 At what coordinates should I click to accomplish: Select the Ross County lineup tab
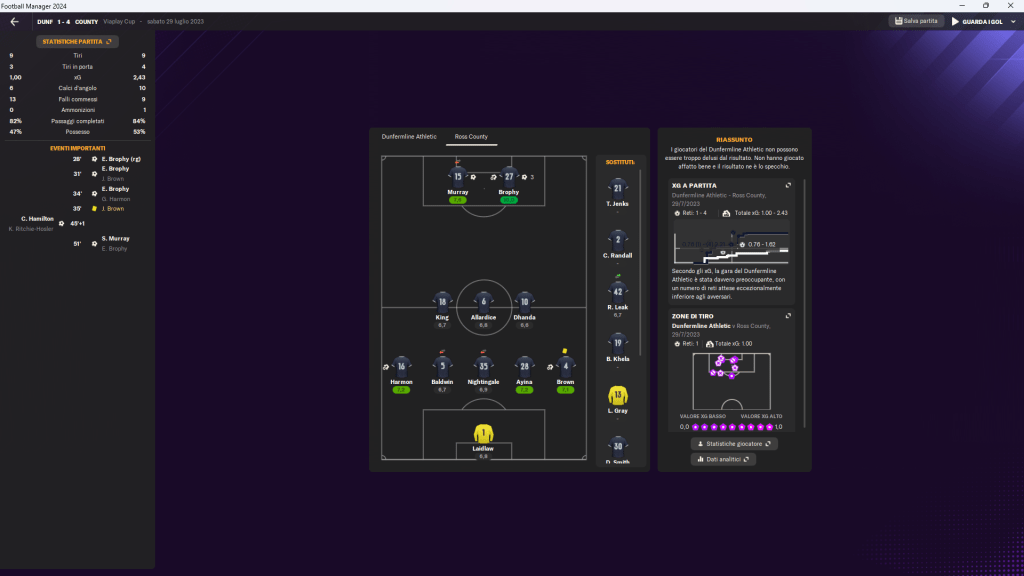(472, 136)
